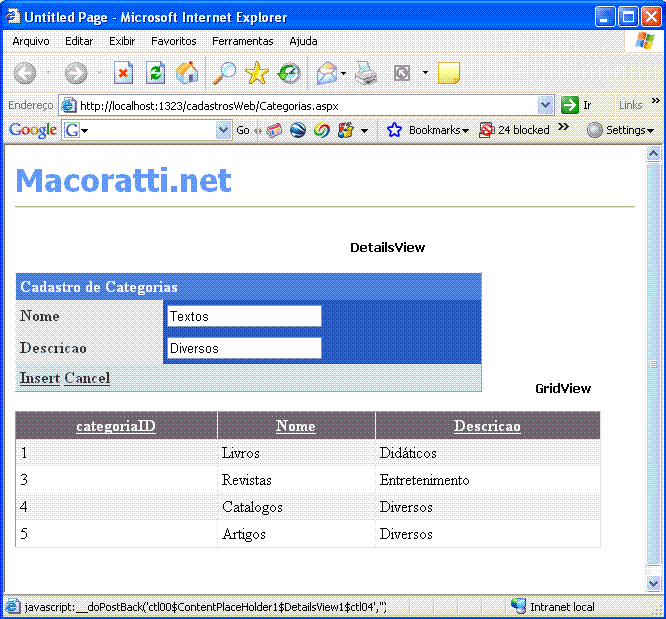The image size is (666, 619).
Task: Expand the address bar URL dropdown
Action: [x=545, y=105]
